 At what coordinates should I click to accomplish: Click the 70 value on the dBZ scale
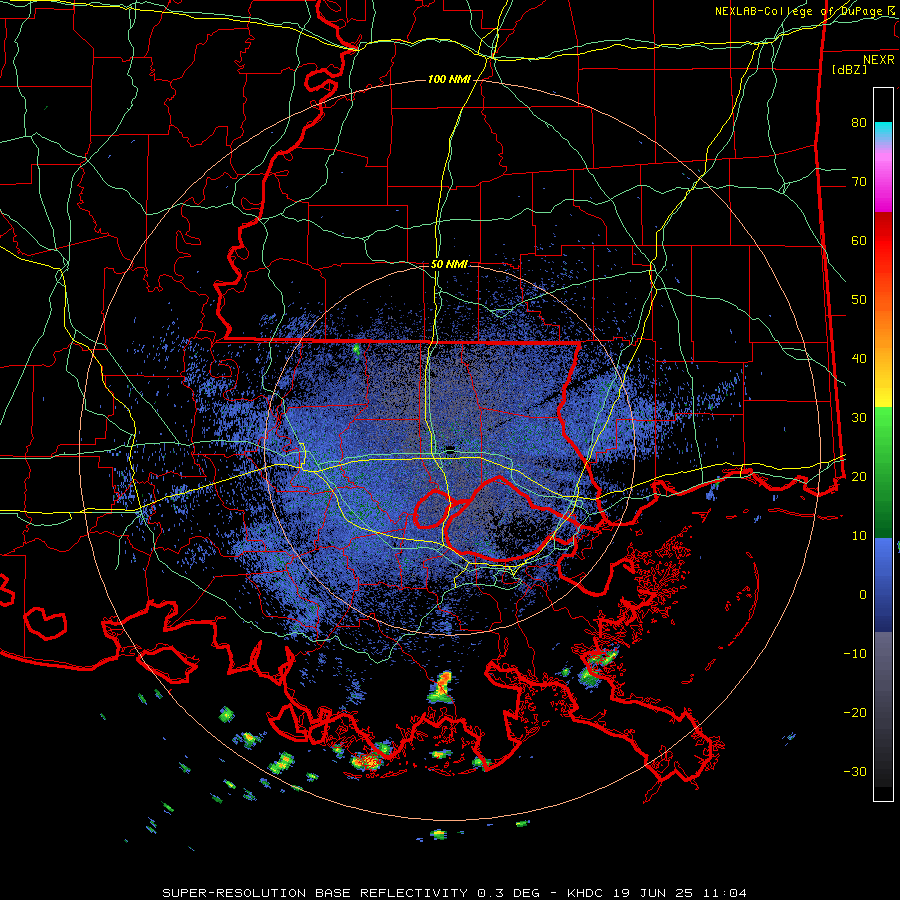(859, 181)
